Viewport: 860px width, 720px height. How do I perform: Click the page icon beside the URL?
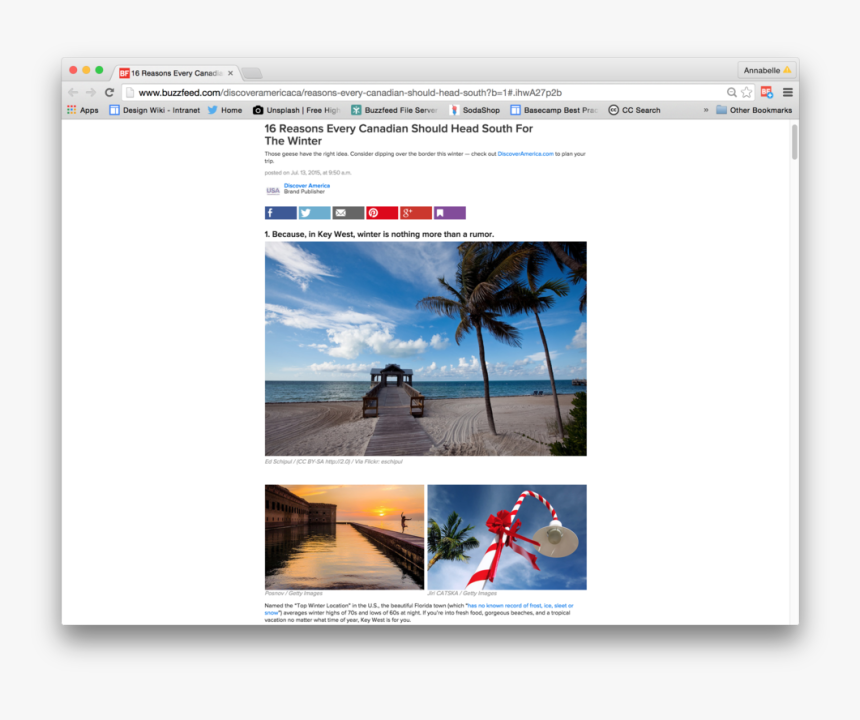(x=130, y=93)
